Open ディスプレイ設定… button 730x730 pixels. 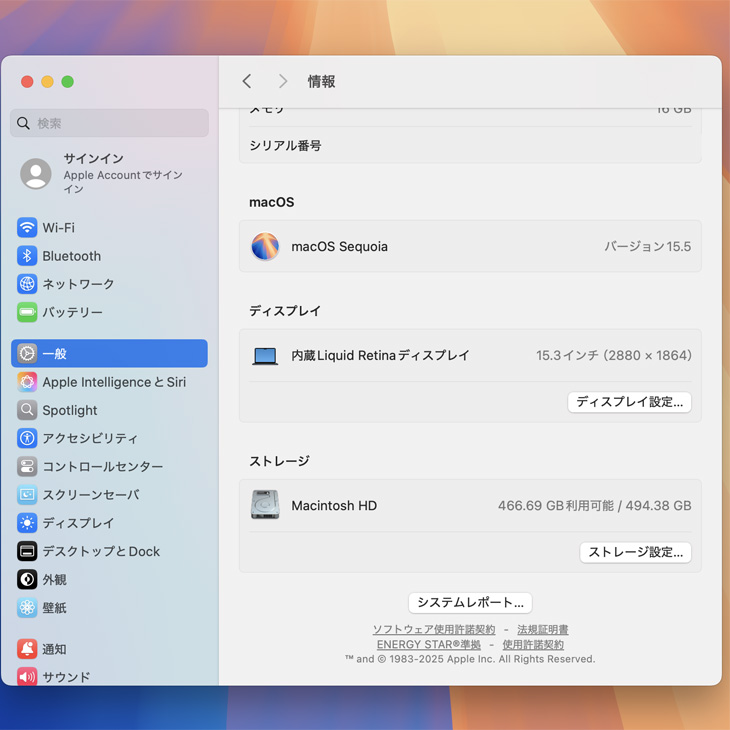tap(629, 402)
